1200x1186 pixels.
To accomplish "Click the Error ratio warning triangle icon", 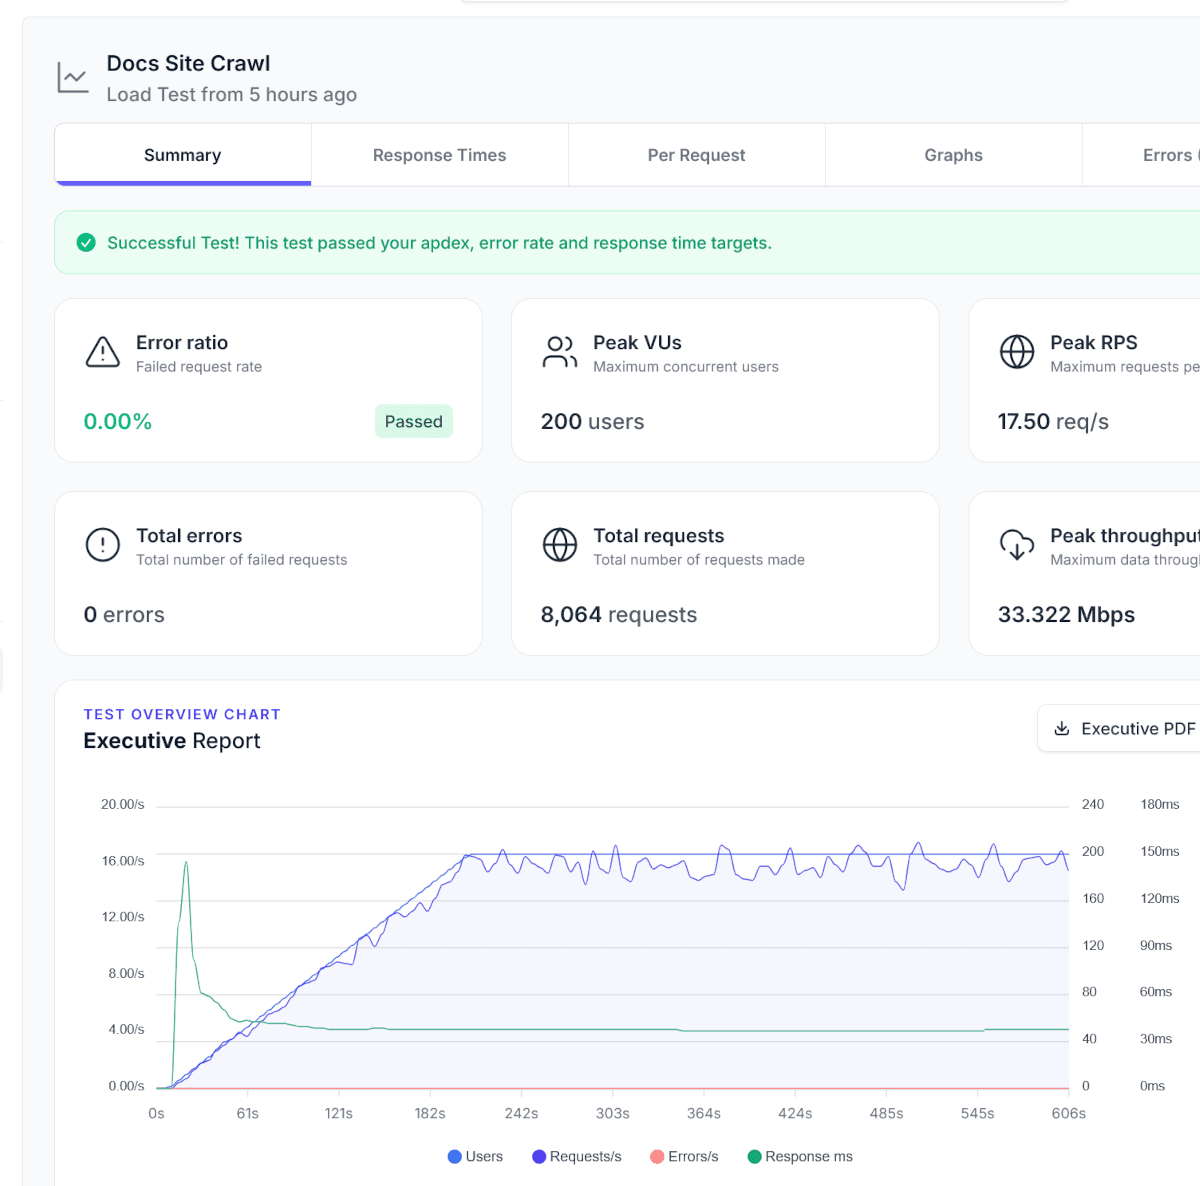I will pyautogui.click(x=102, y=352).
